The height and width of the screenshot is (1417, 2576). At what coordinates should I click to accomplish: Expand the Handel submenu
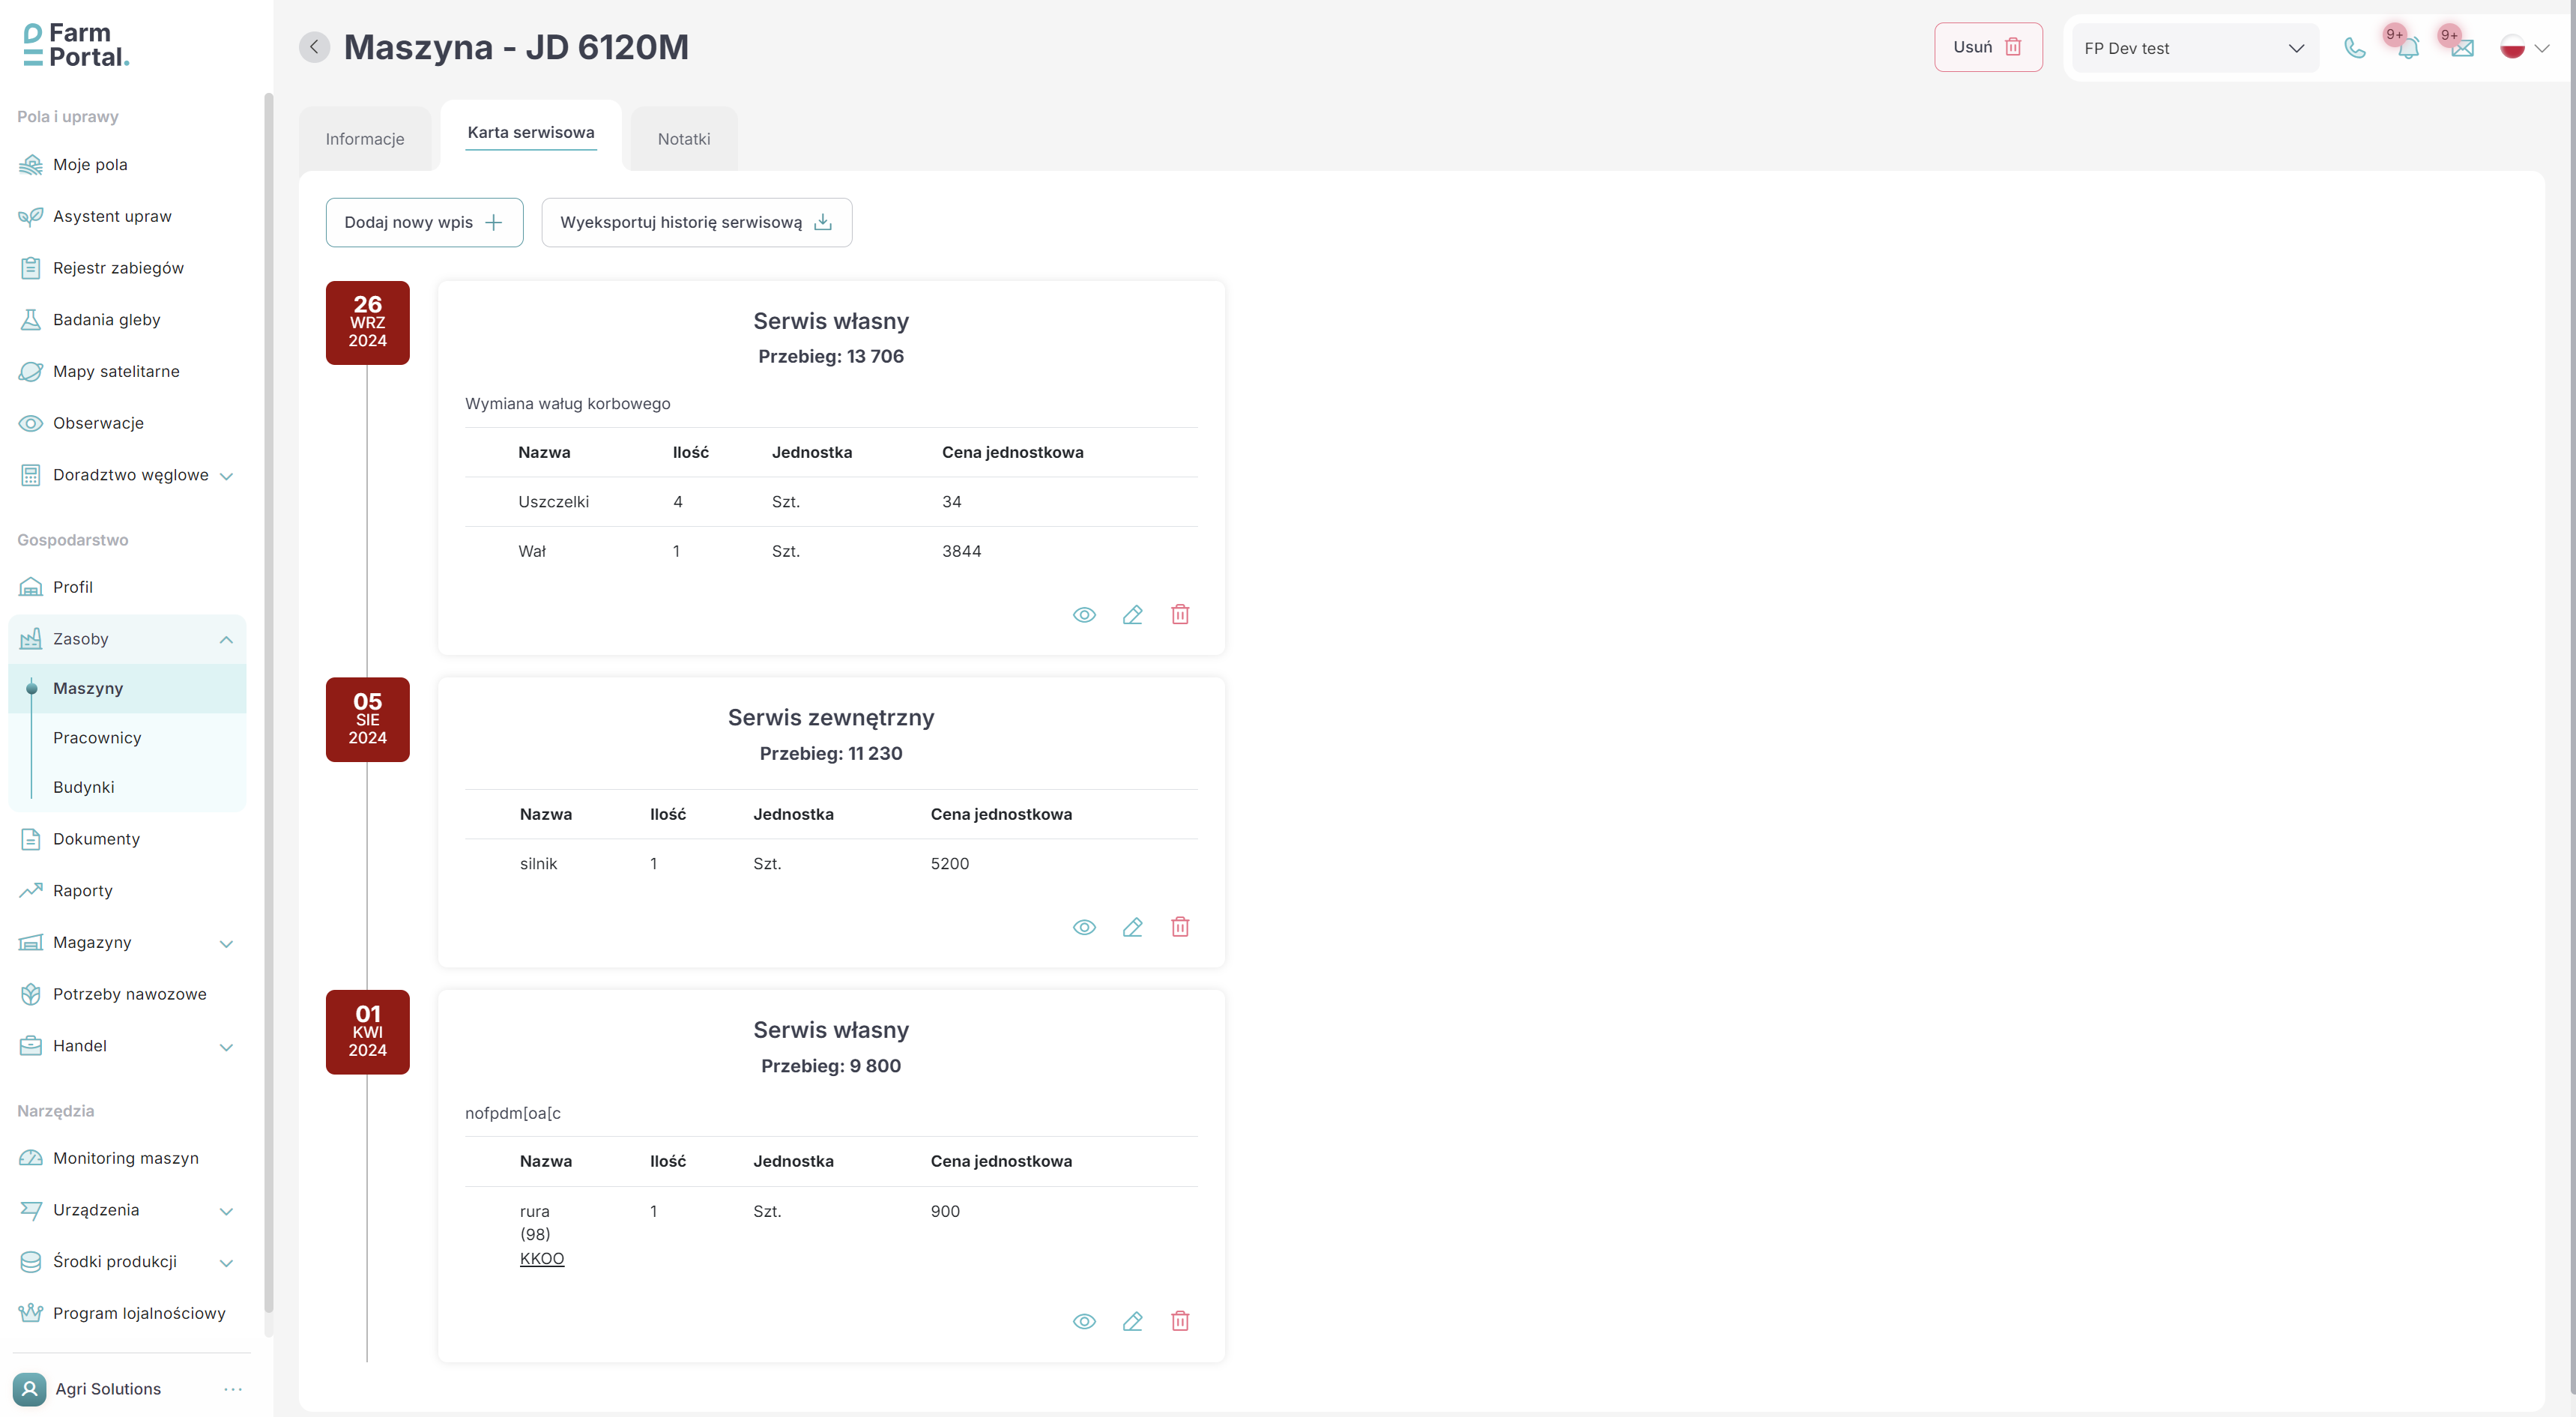pos(226,1047)
